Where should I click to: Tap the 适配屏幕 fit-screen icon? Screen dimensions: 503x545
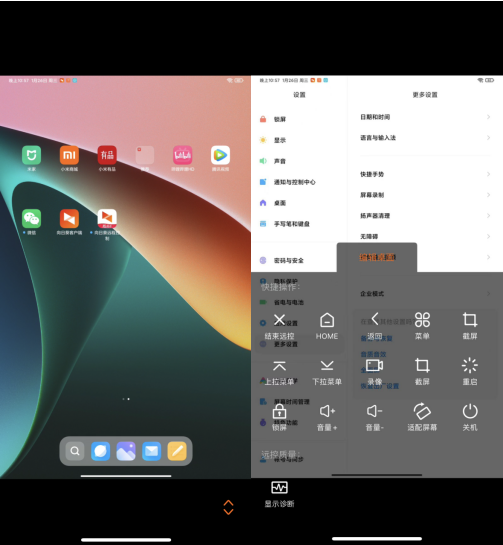[422, 411]
